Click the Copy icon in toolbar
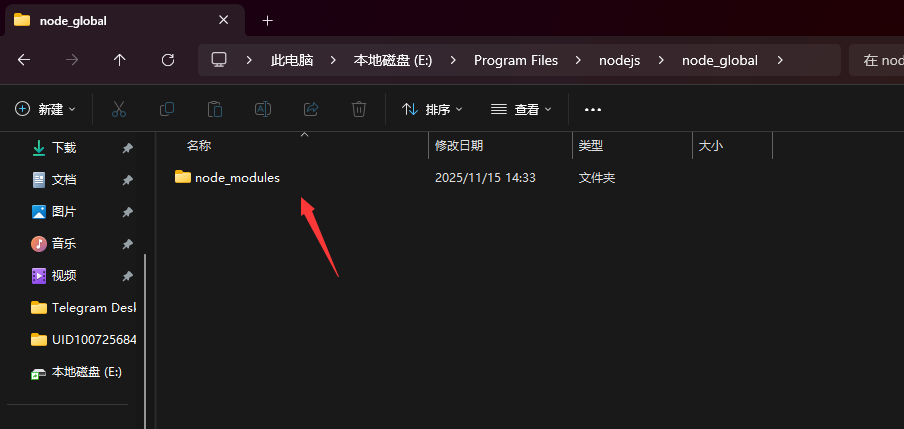Screen dimensions: 904x429 (167, 109)
